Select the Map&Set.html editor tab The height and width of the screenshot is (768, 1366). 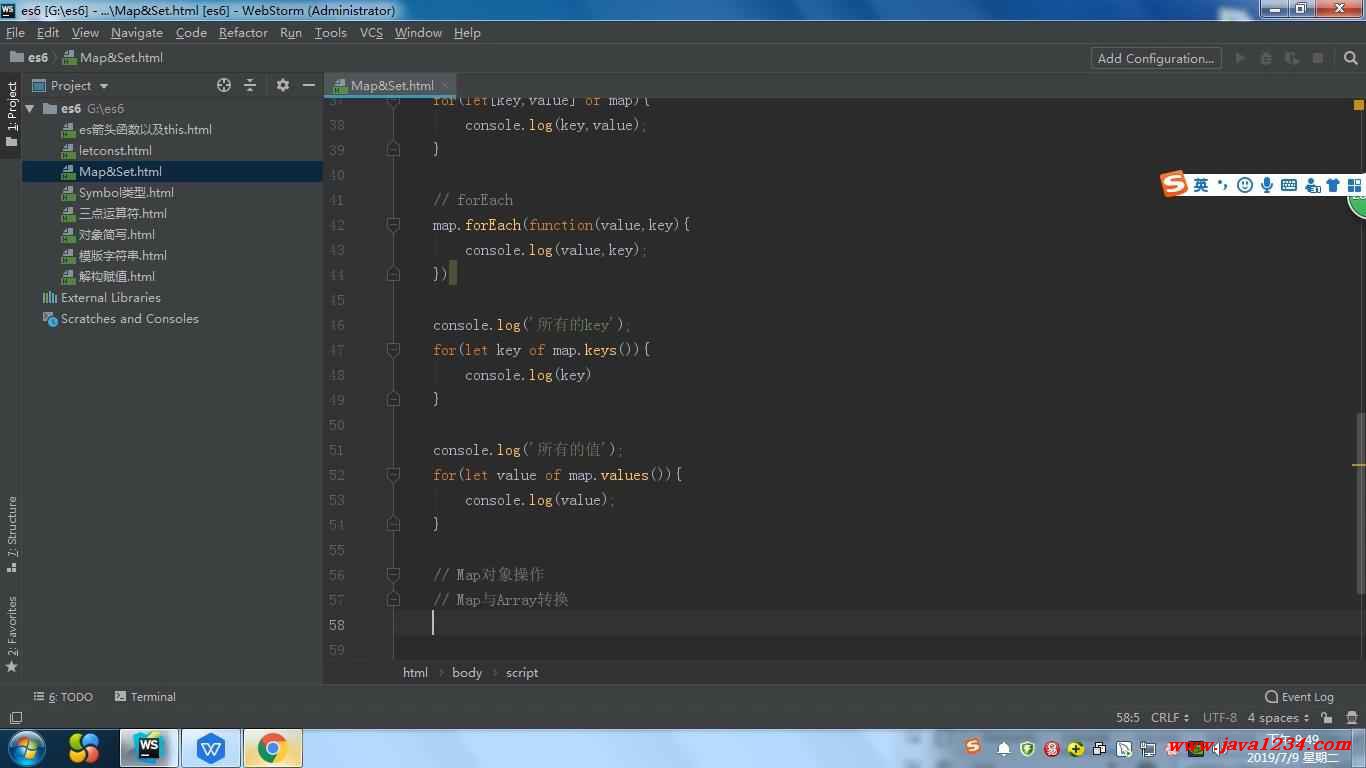pos(391,85)
